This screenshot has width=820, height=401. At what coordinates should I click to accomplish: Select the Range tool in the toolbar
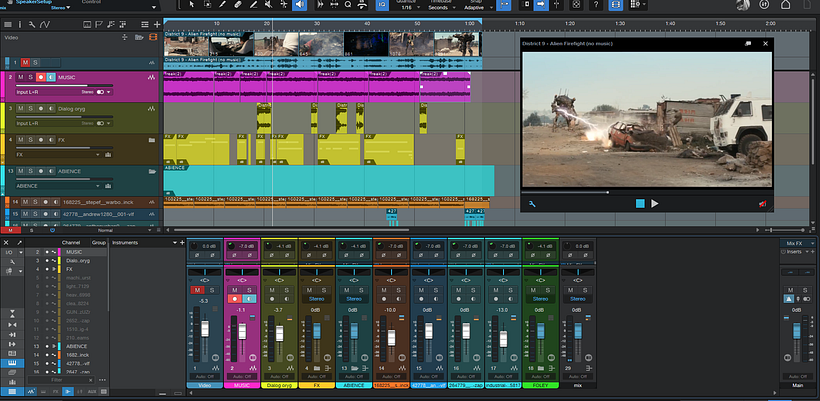coord(207,5)
